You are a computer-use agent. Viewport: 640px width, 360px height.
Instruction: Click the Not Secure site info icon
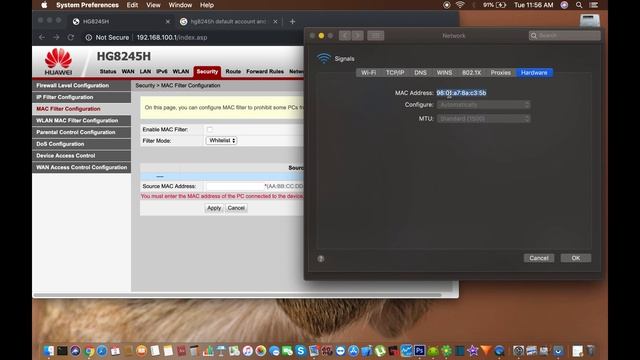point(89,37)
